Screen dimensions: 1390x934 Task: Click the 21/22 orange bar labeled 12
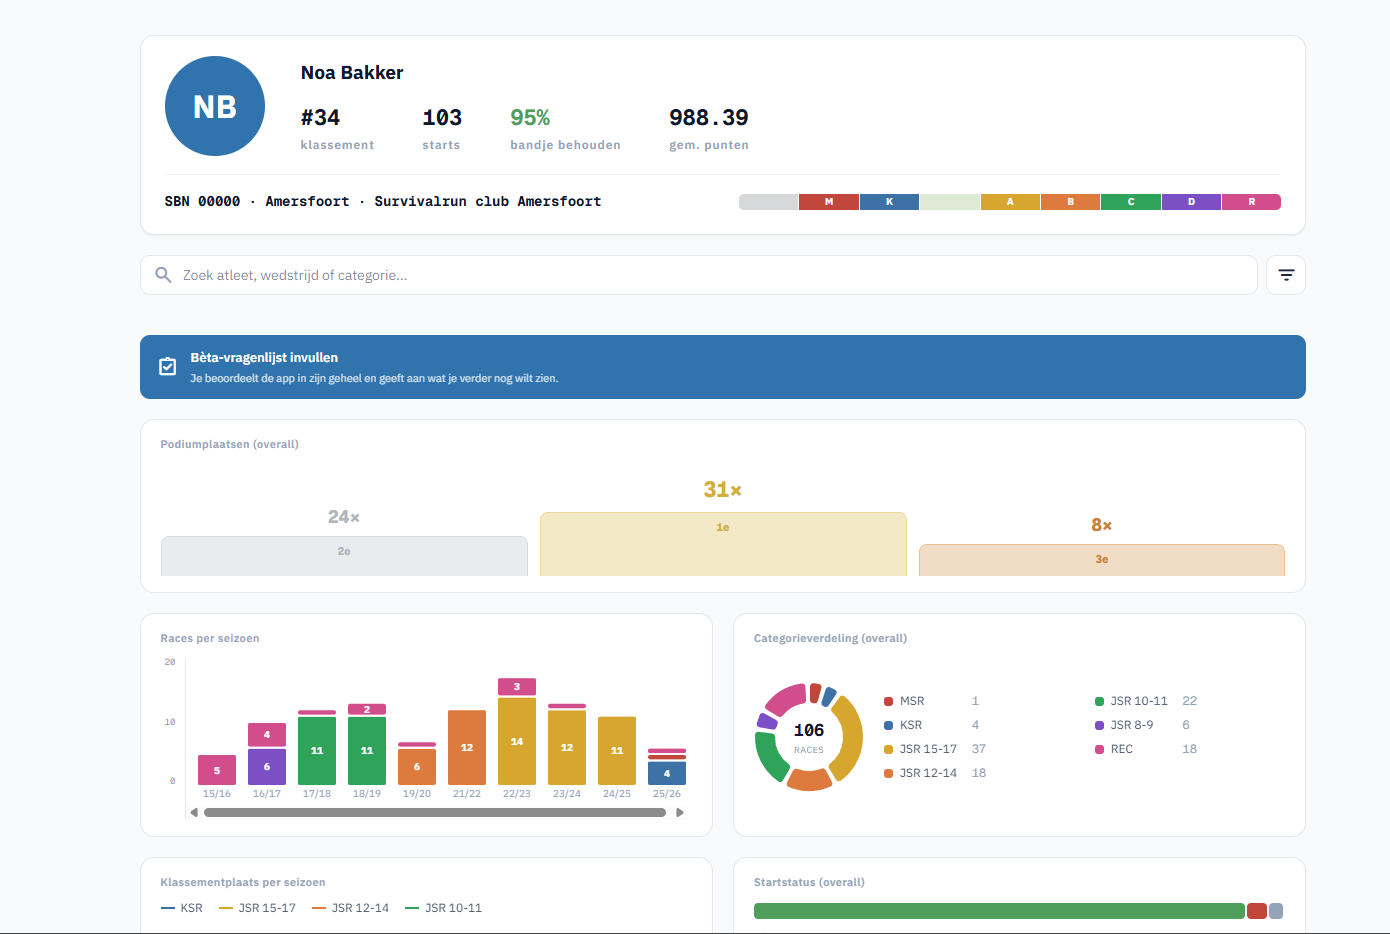pyautogui.click(x=467, y=747)
